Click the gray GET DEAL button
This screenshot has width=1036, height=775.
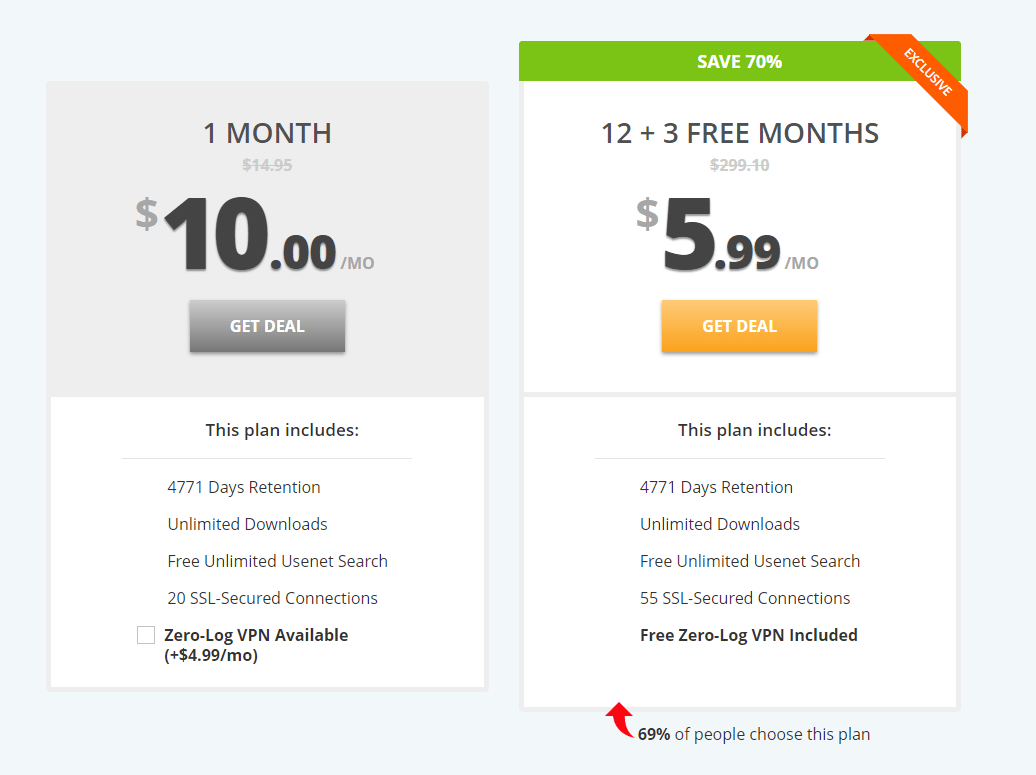click(267, 326)
